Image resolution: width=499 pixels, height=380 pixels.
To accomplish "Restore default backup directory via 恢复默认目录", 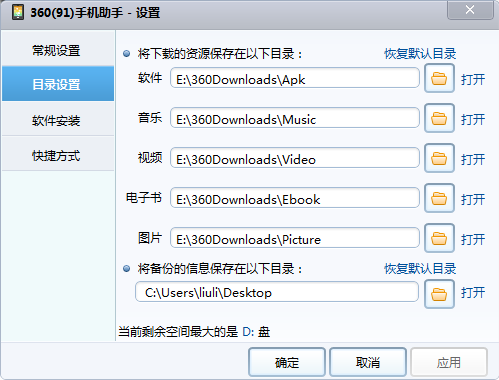I will point(420,268).
